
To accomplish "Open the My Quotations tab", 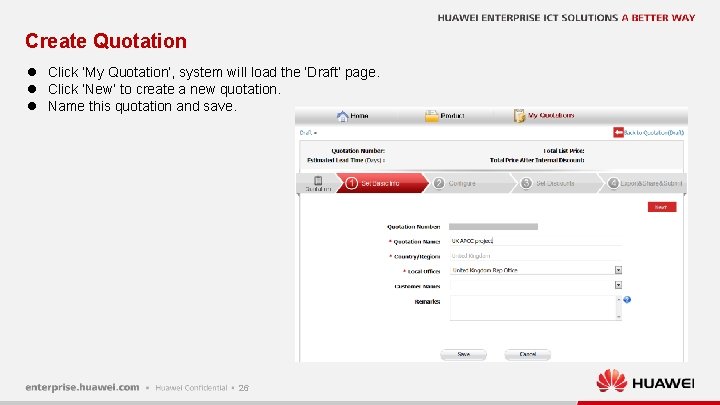I will (544, 116).
